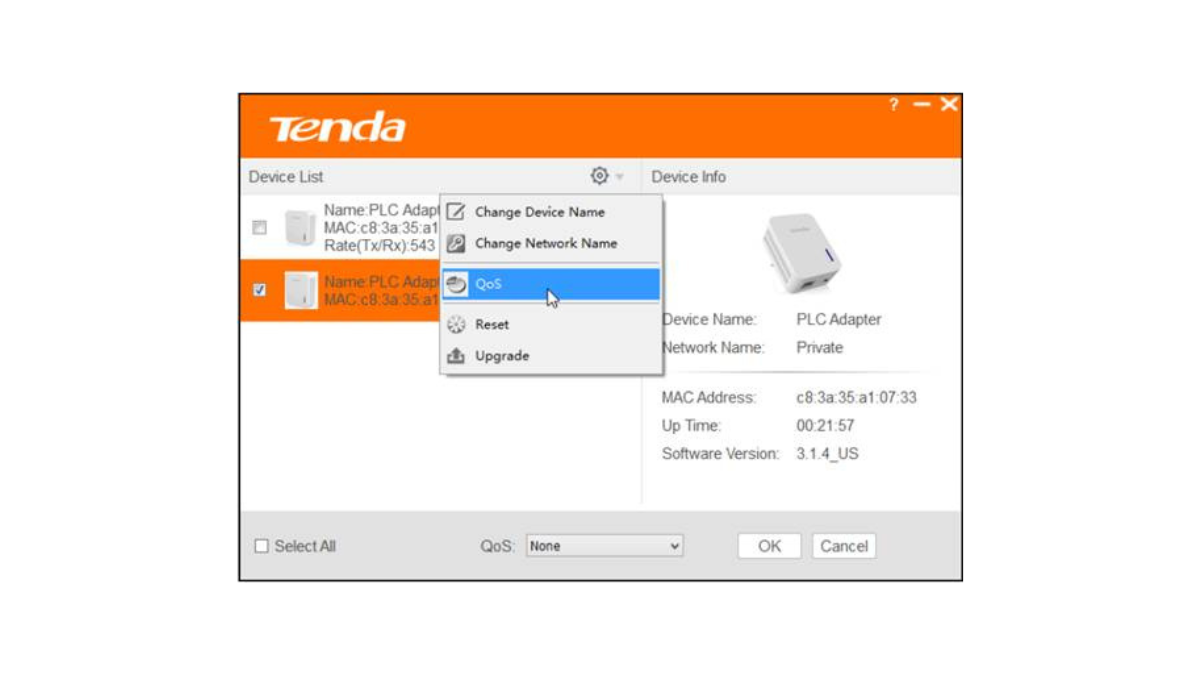Click the pencil icon beside Change Device Name
1200x675 pixels.
(x=456, y=212)
